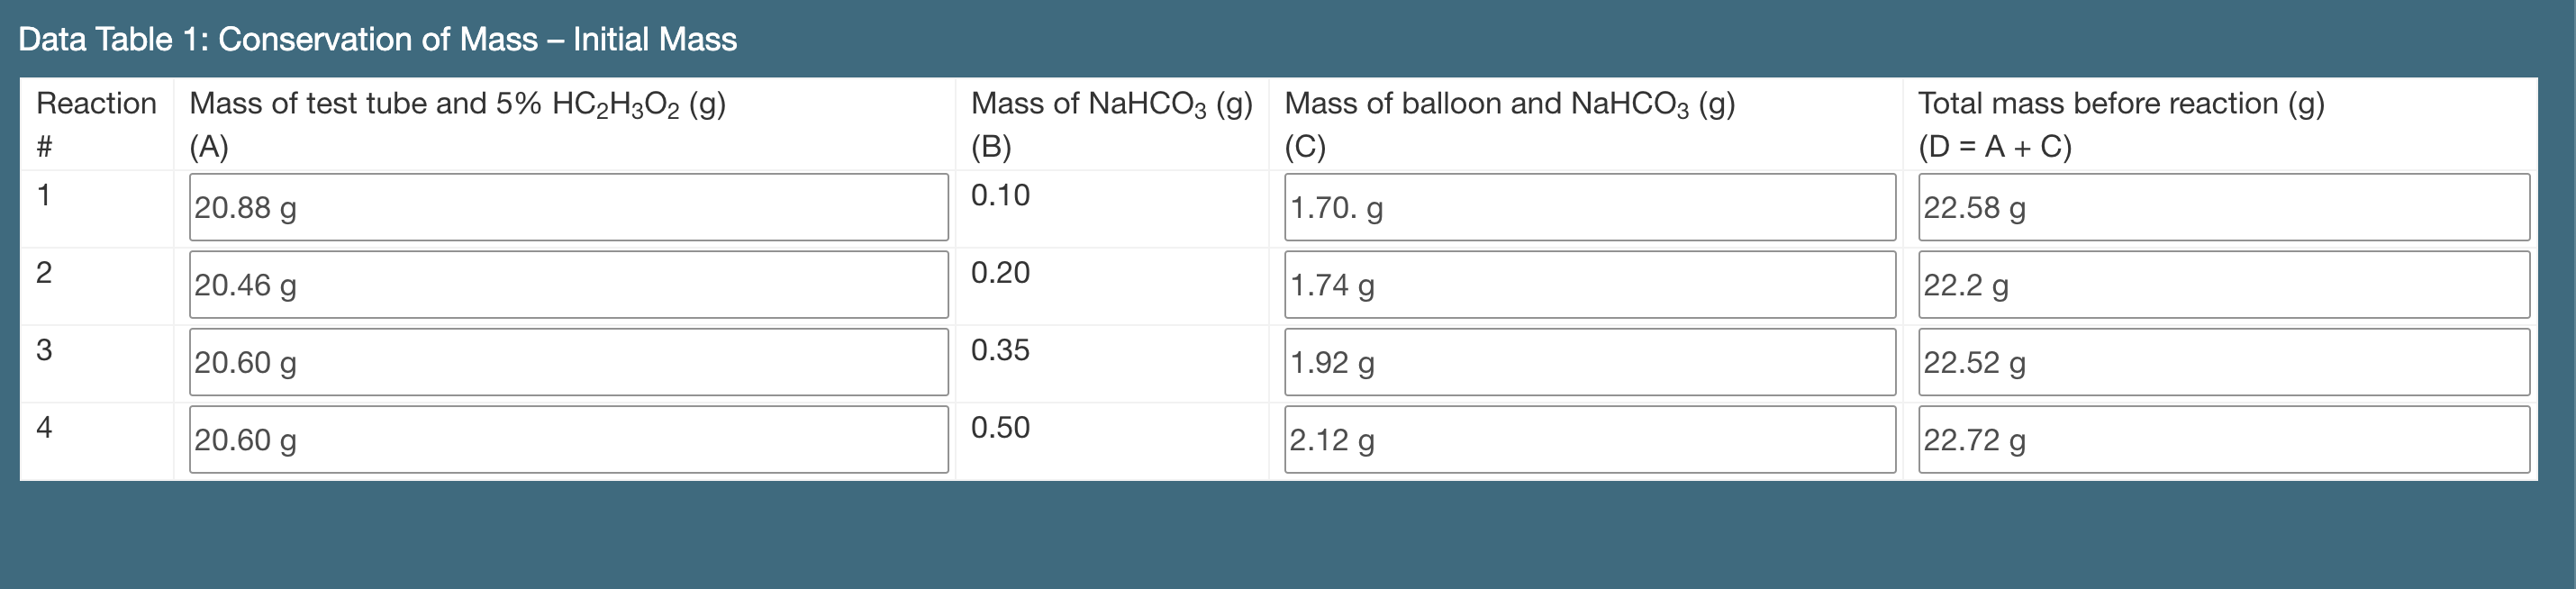Select the 0.50 NaHCO3 mass value
The image size is (2576, 589).
pyautogui.click(x=1000, y=427)
